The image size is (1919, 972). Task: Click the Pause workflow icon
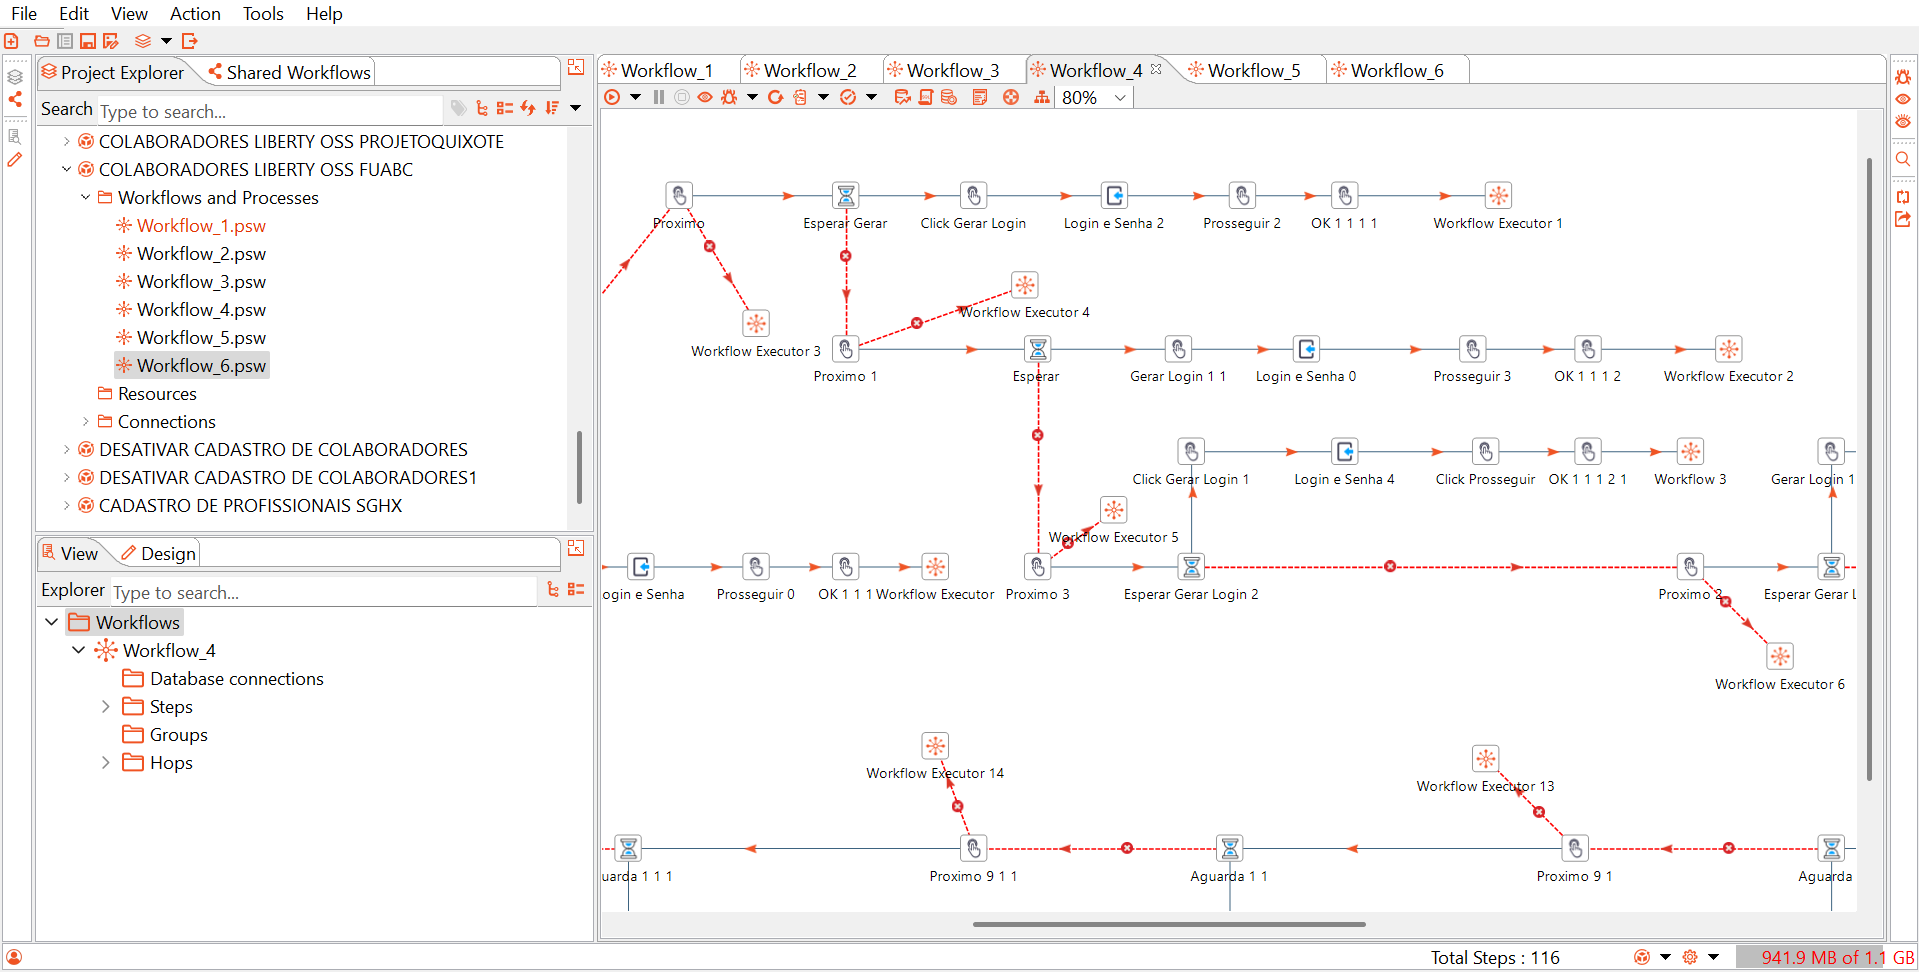(658, 97)
